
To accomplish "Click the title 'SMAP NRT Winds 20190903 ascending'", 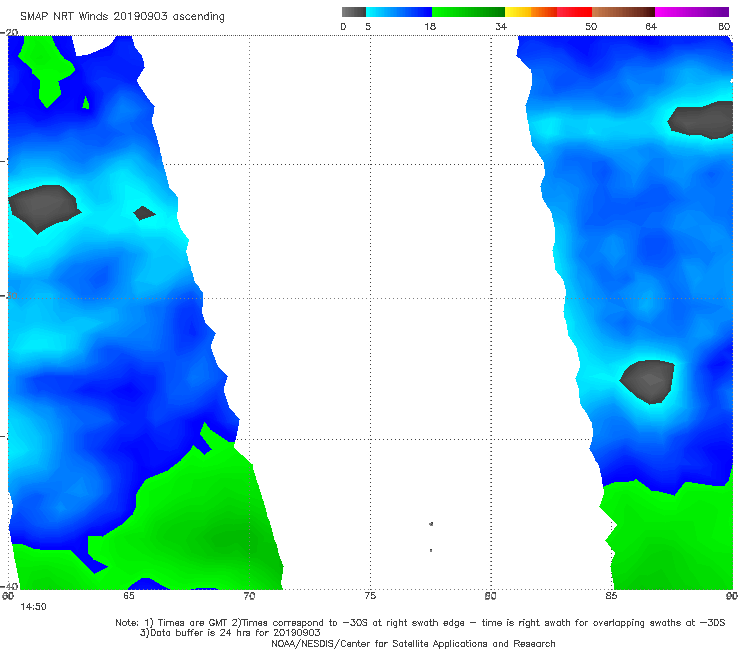I will pos(122,17).
